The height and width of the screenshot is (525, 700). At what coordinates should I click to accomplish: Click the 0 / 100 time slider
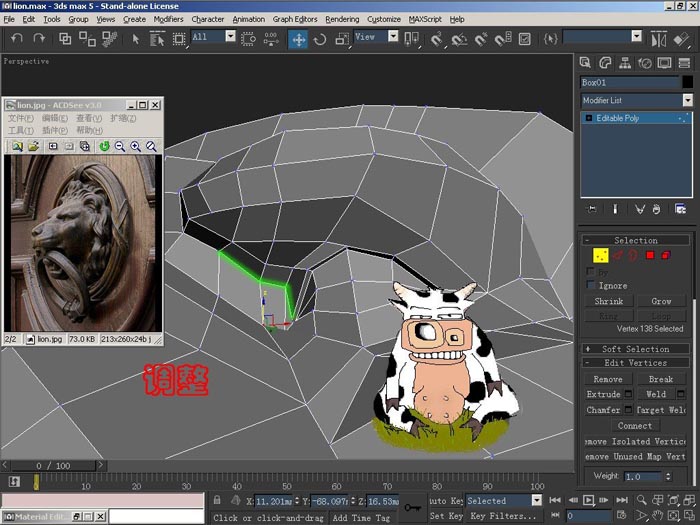pos(54,466)
